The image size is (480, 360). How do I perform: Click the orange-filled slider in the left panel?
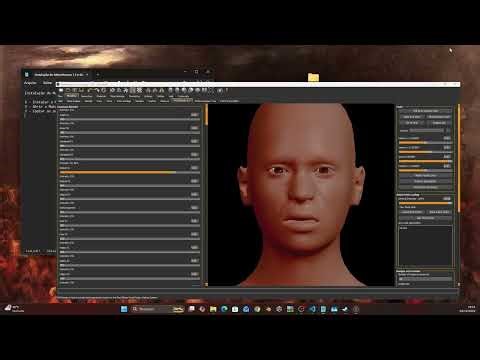pos(129,172)
